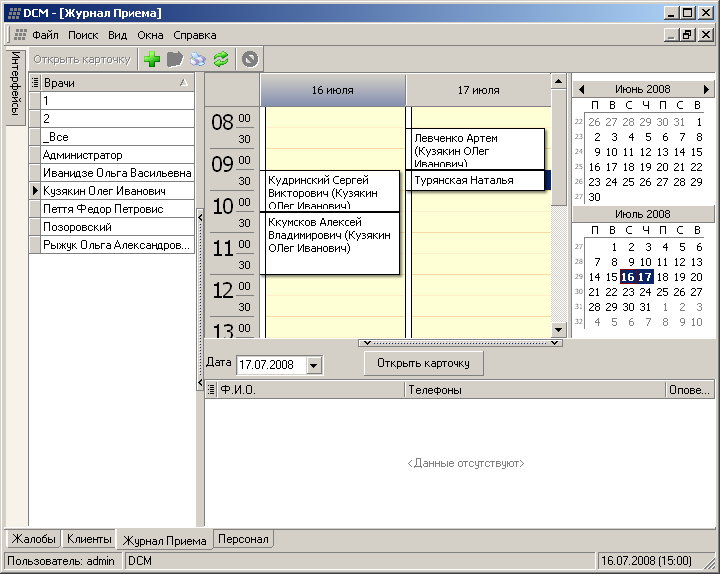This screenshot has width=720, height=574.
Task: Open the Справка menu
Action: pyautogui.click(x=195, y=35)
